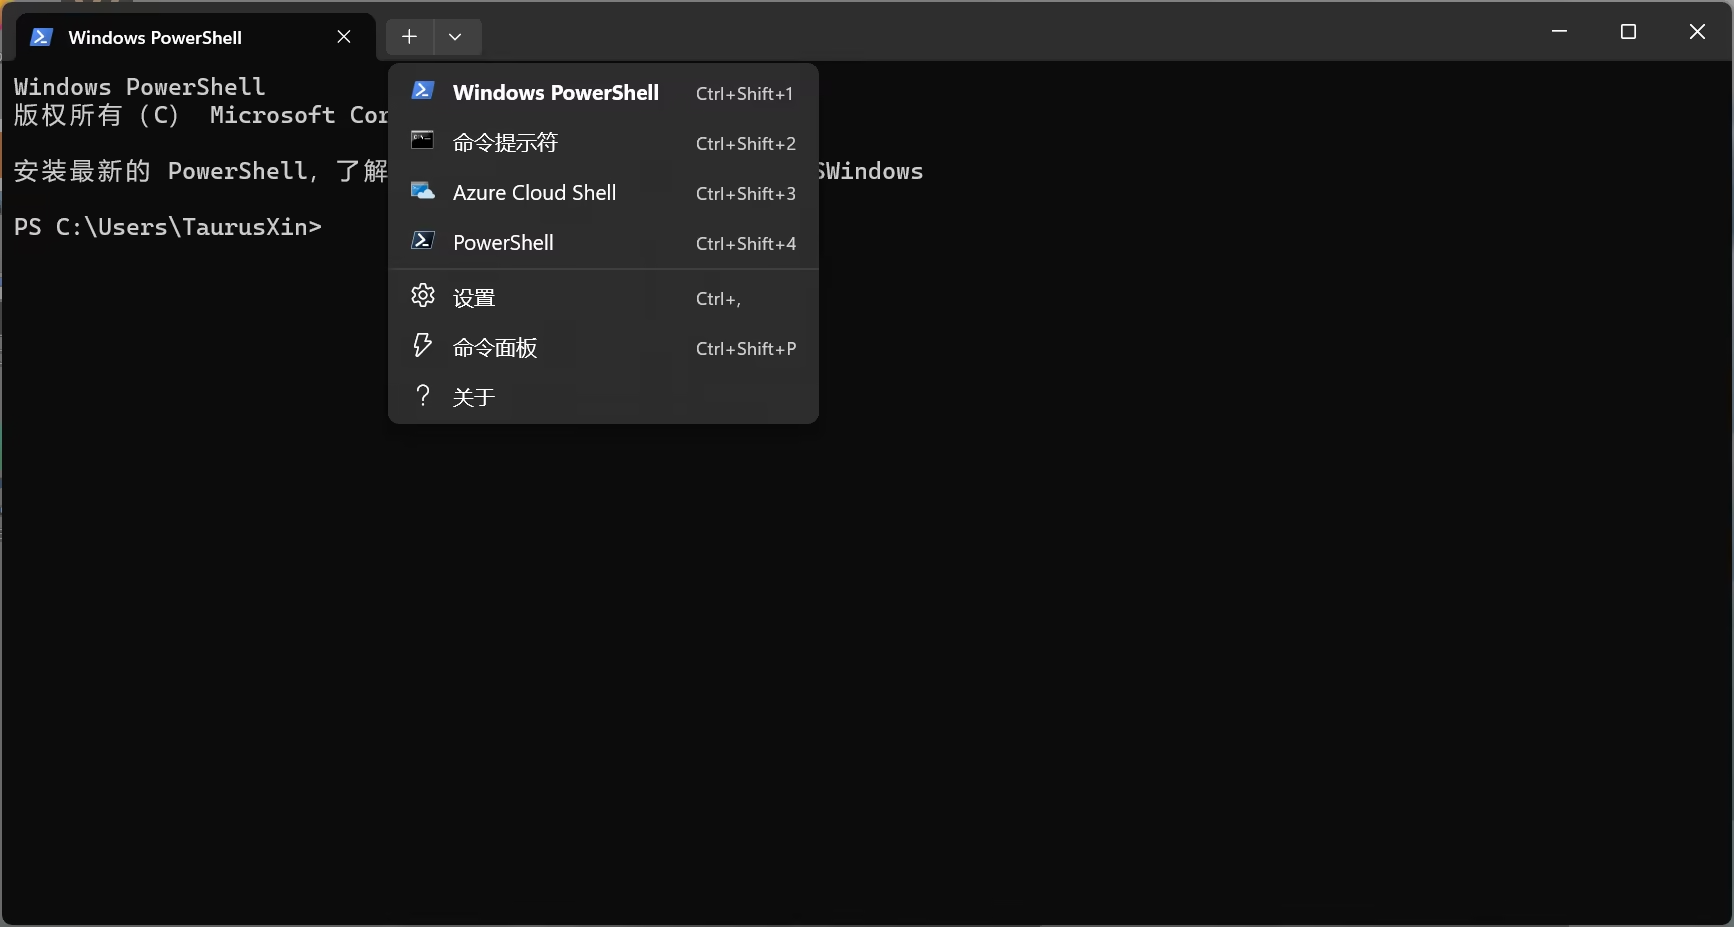The width and height of the screenshot is (1734, 927).
Task: Click the command palette lightning bolt icon
Action: (423, 346)
